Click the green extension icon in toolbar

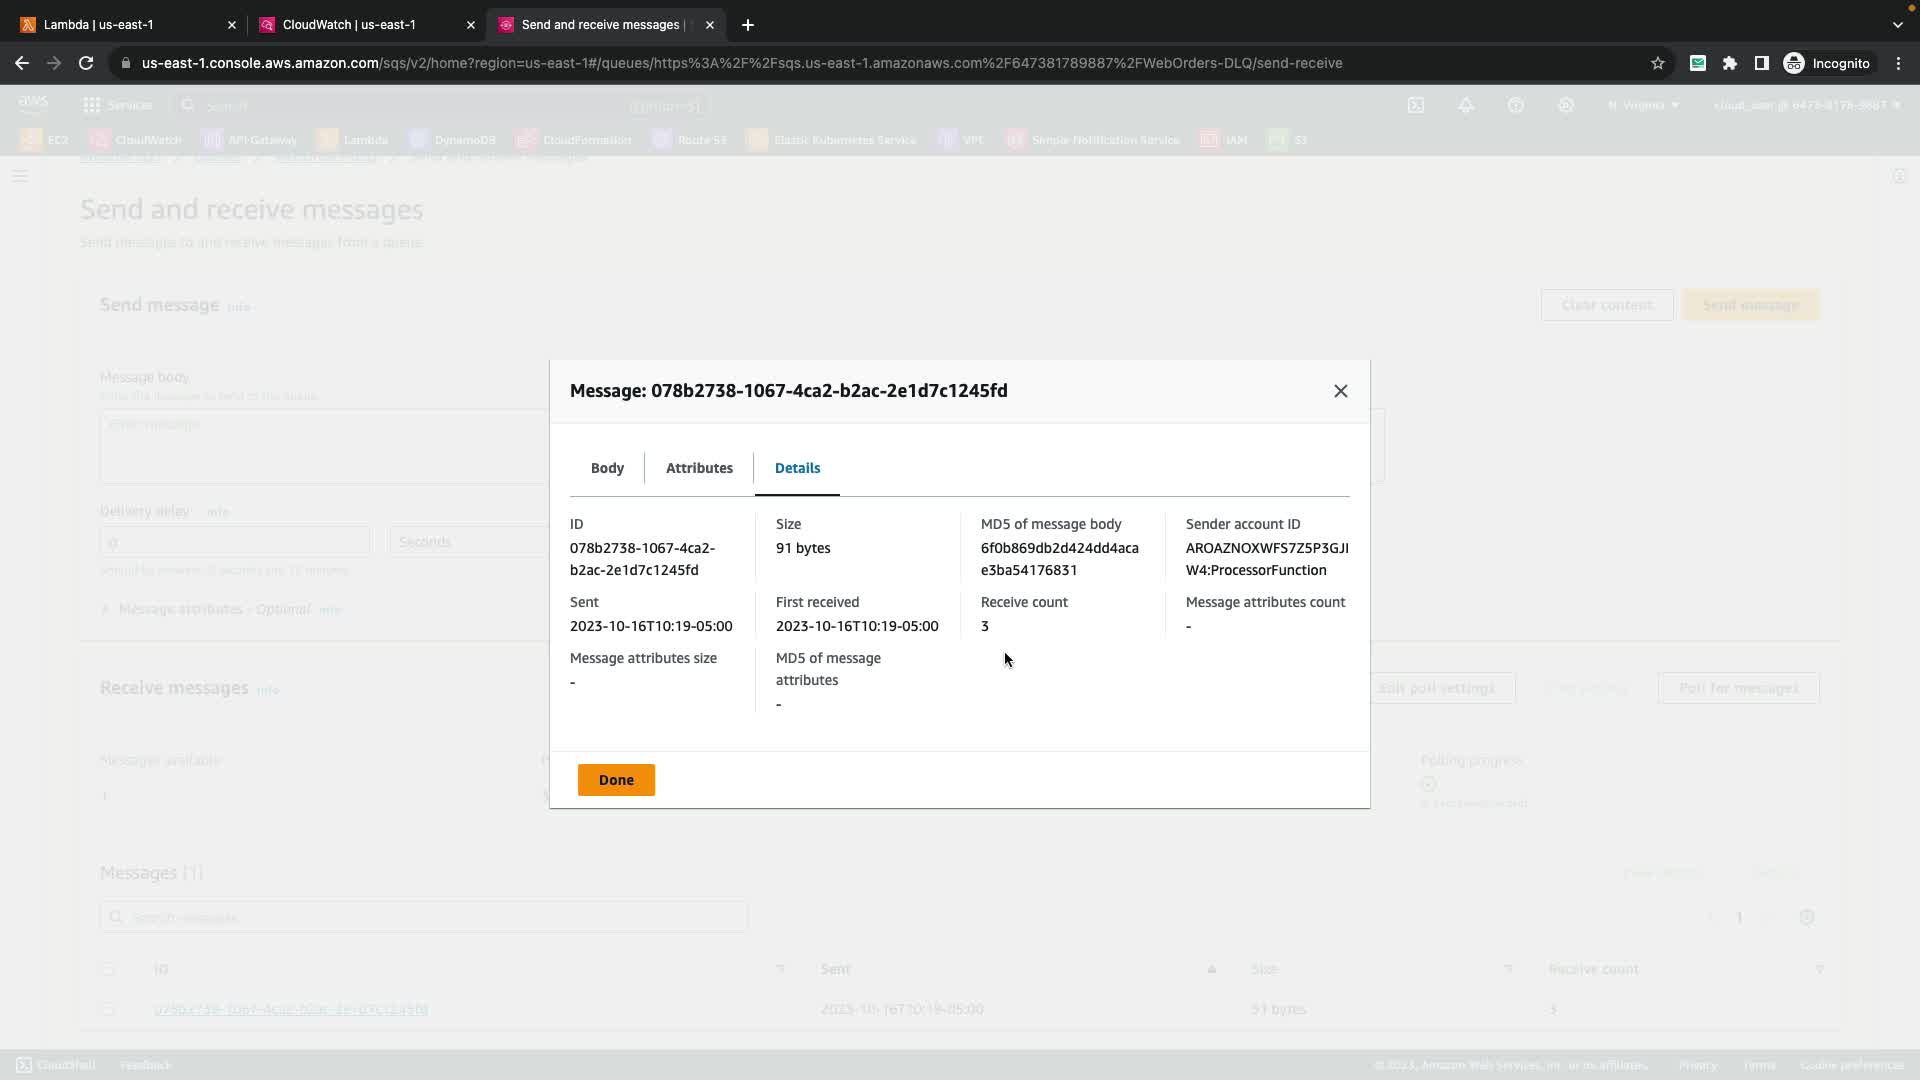click(x=1698, y=63)
